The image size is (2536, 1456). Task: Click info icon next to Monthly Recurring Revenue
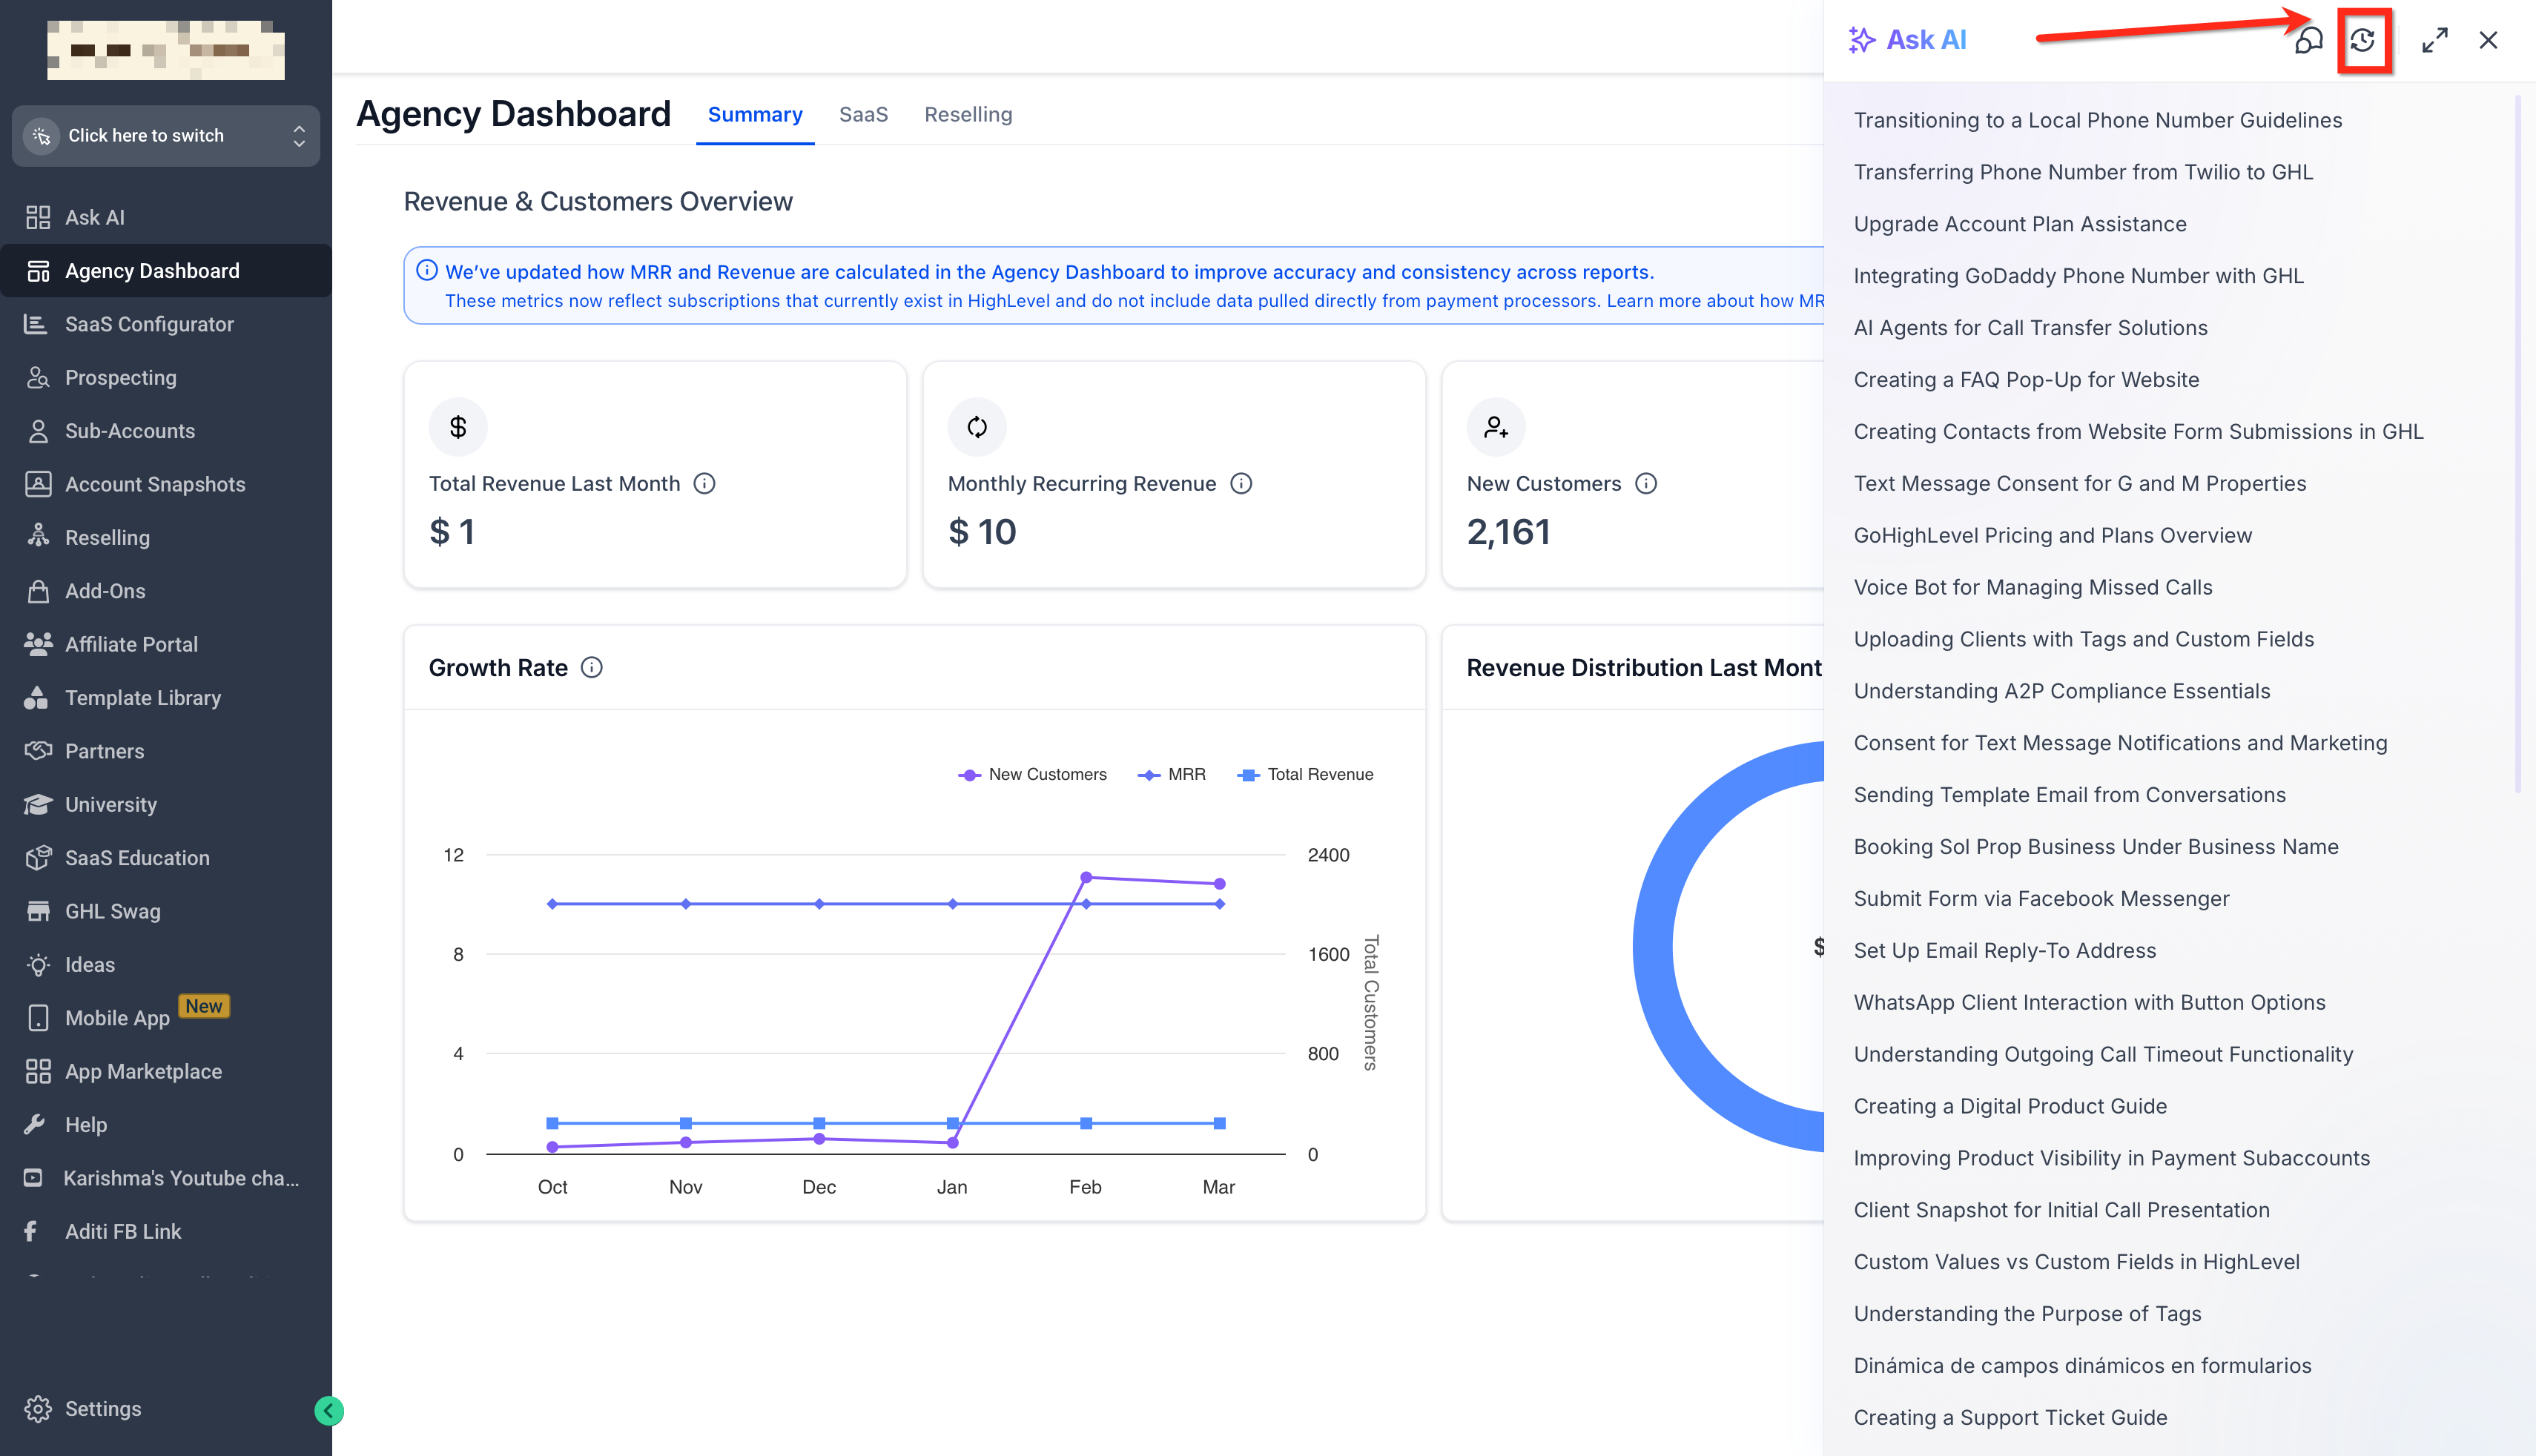pos(1241,484)
